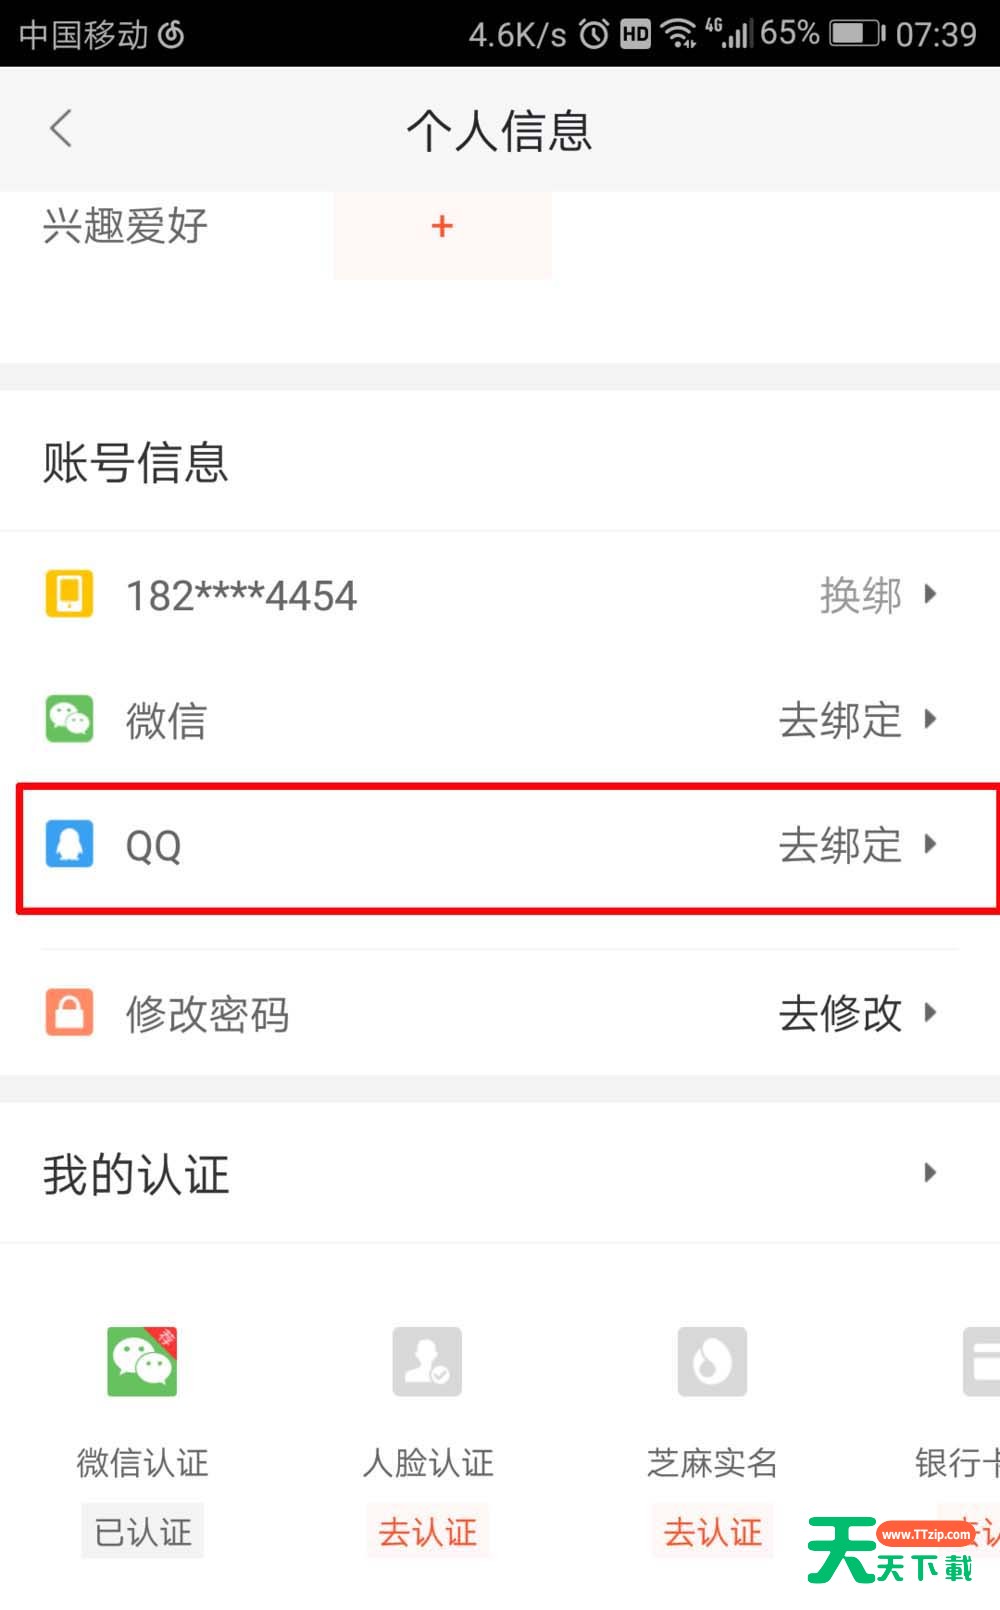This screenshot has width=1000, height=1610.
Task: Tap the 去绑定 link for 微信
Action: click(840, 720)
